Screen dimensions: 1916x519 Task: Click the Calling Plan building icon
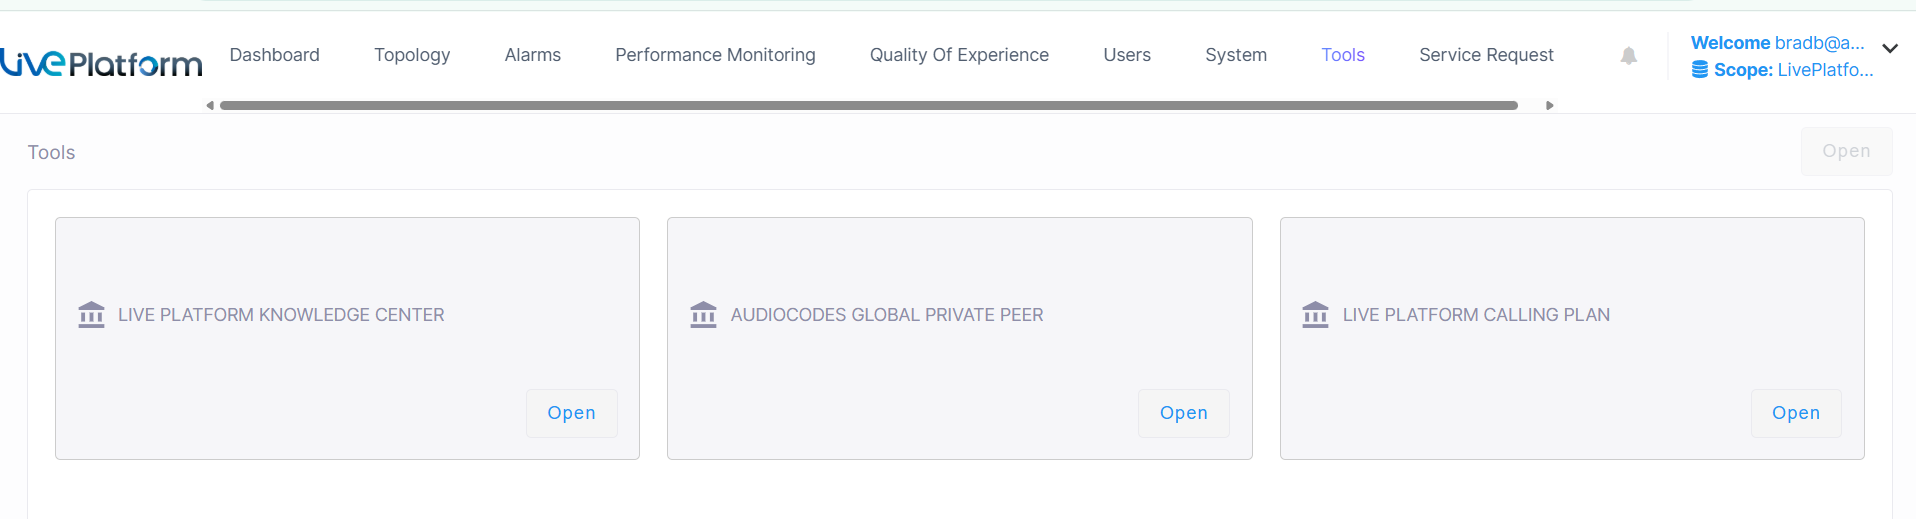point(1315,315)
